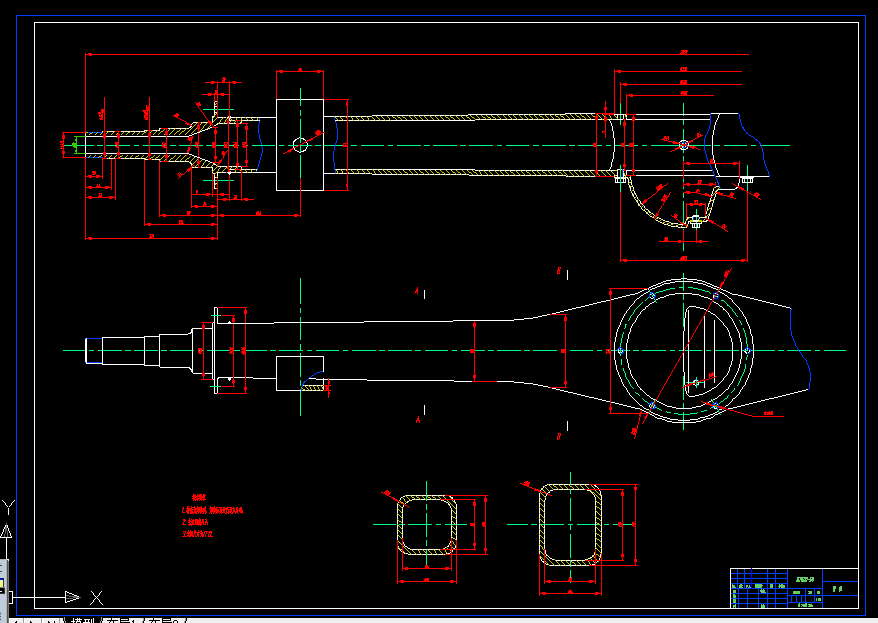This screenshot has height=623, width=878.
Task: Select the title block table at bottom right
Action: tap(794, 588)
